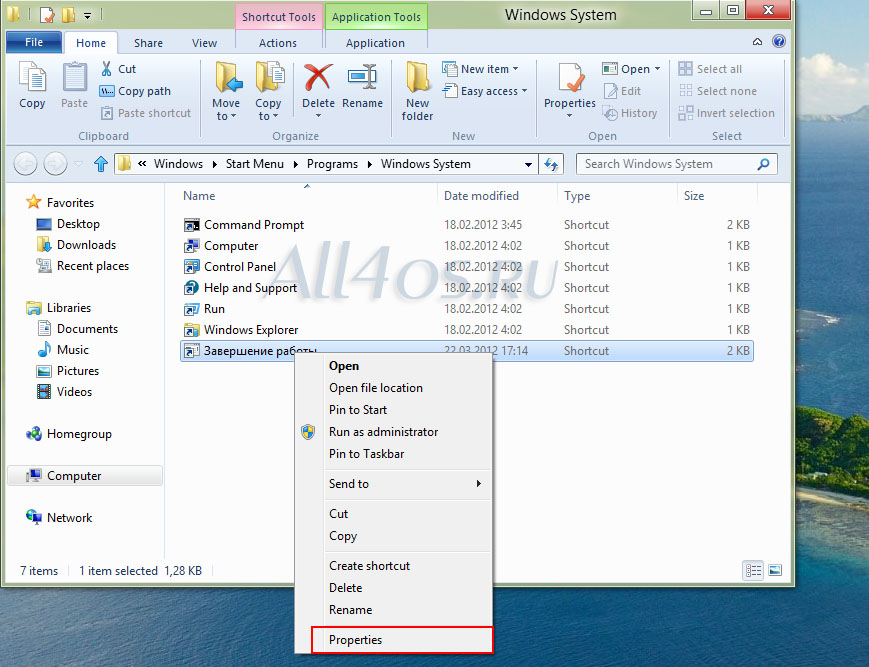Switch to Large icons view in status bar
Image resolution: width=869 pixels, height=667 pixels.
tap(775, 570)
